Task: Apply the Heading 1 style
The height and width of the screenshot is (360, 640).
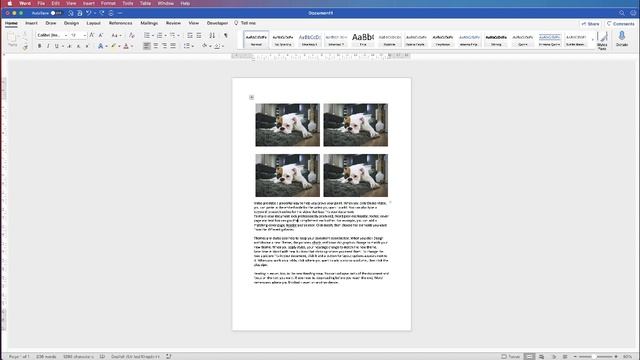Action: 309,40
